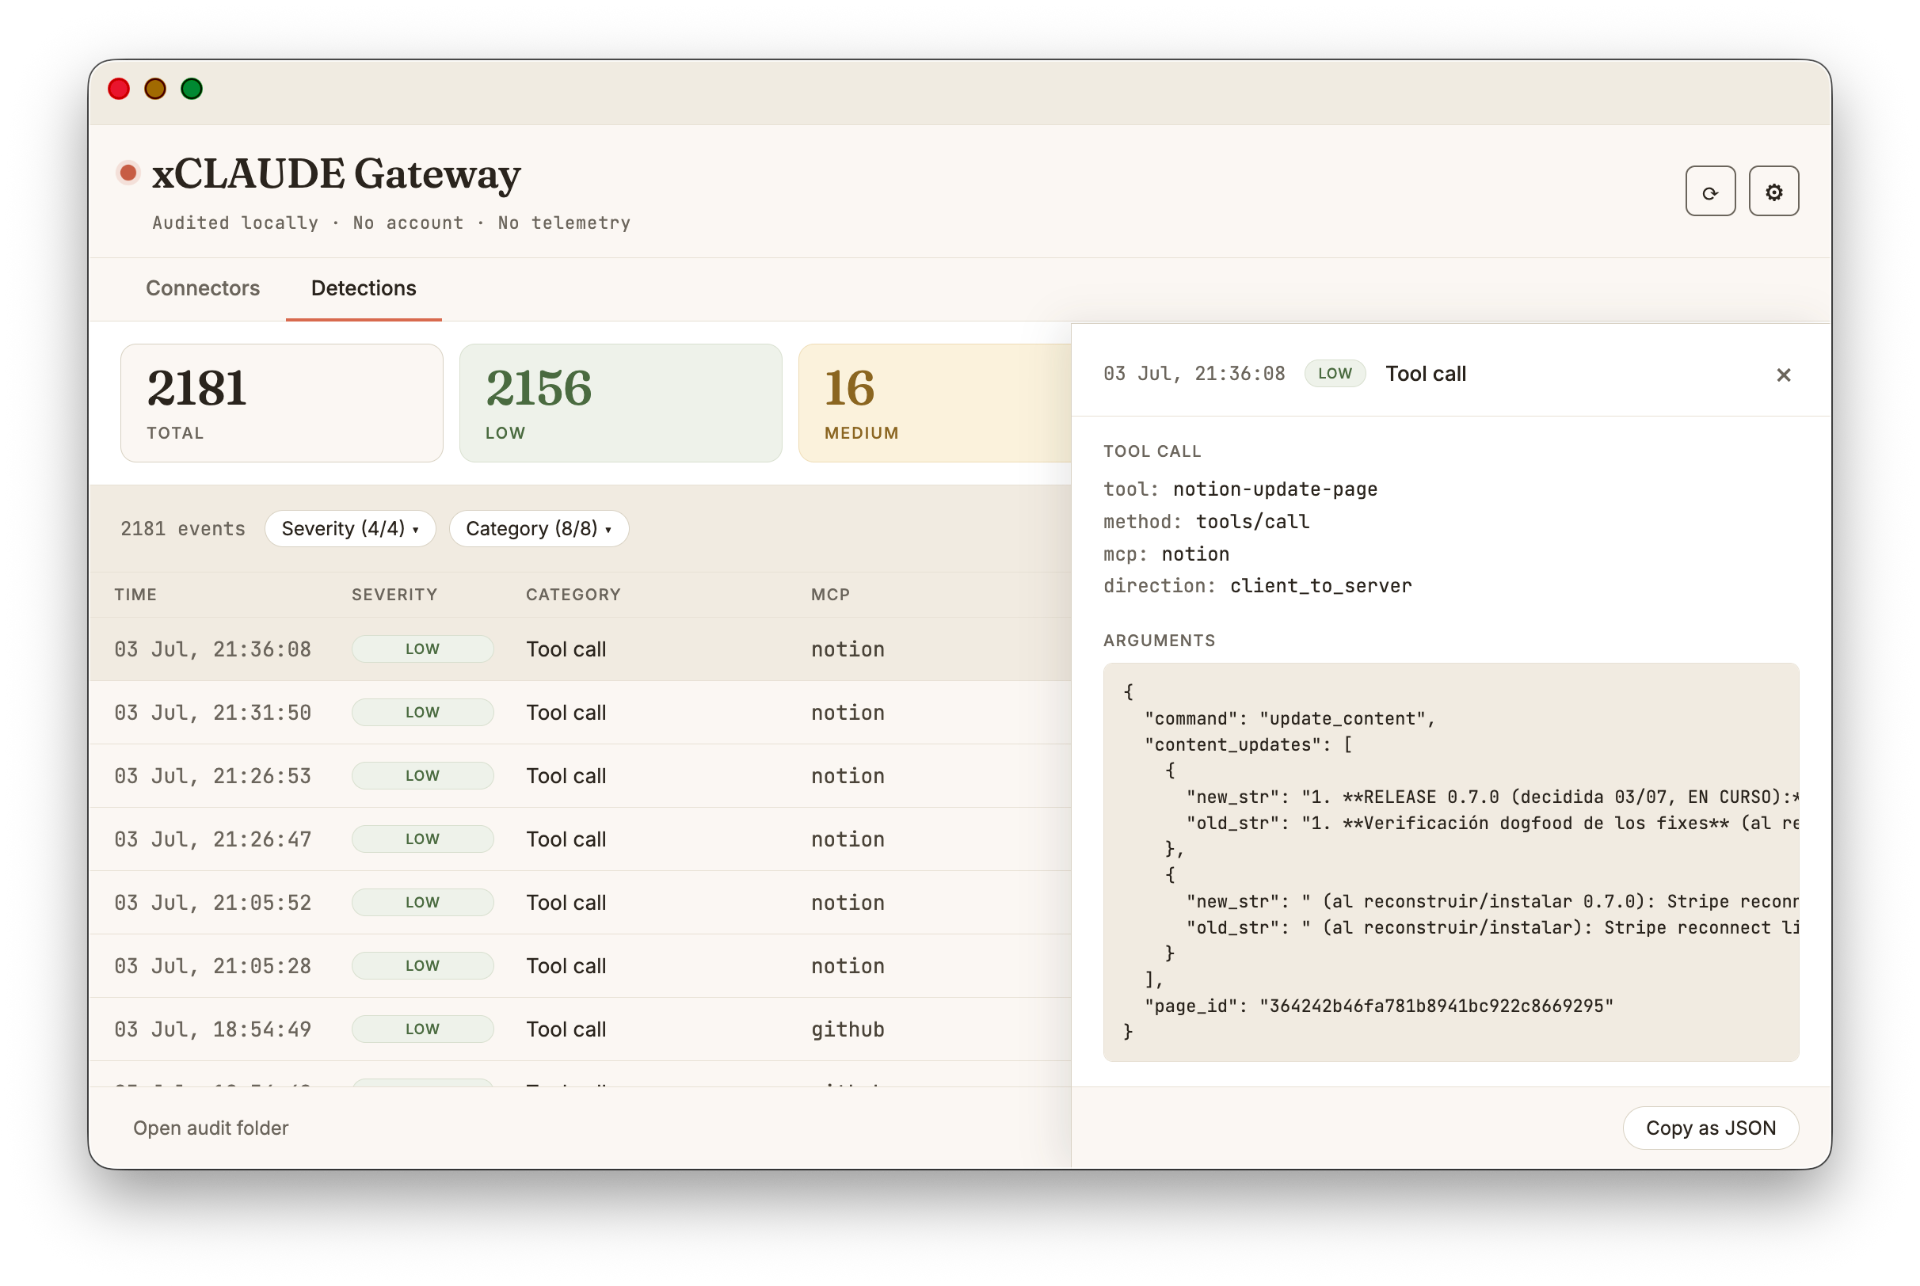
Task: Click the xCLAUDE Gateway title
Action: (x=336, y=174)
